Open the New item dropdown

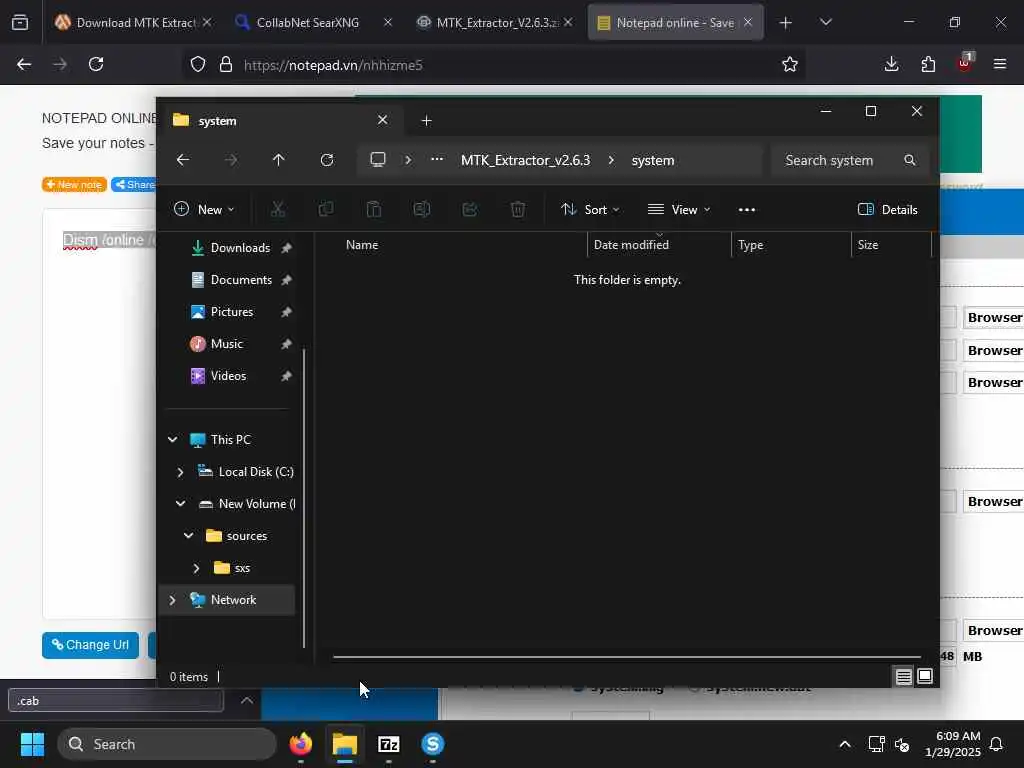[x=204, y=210]
